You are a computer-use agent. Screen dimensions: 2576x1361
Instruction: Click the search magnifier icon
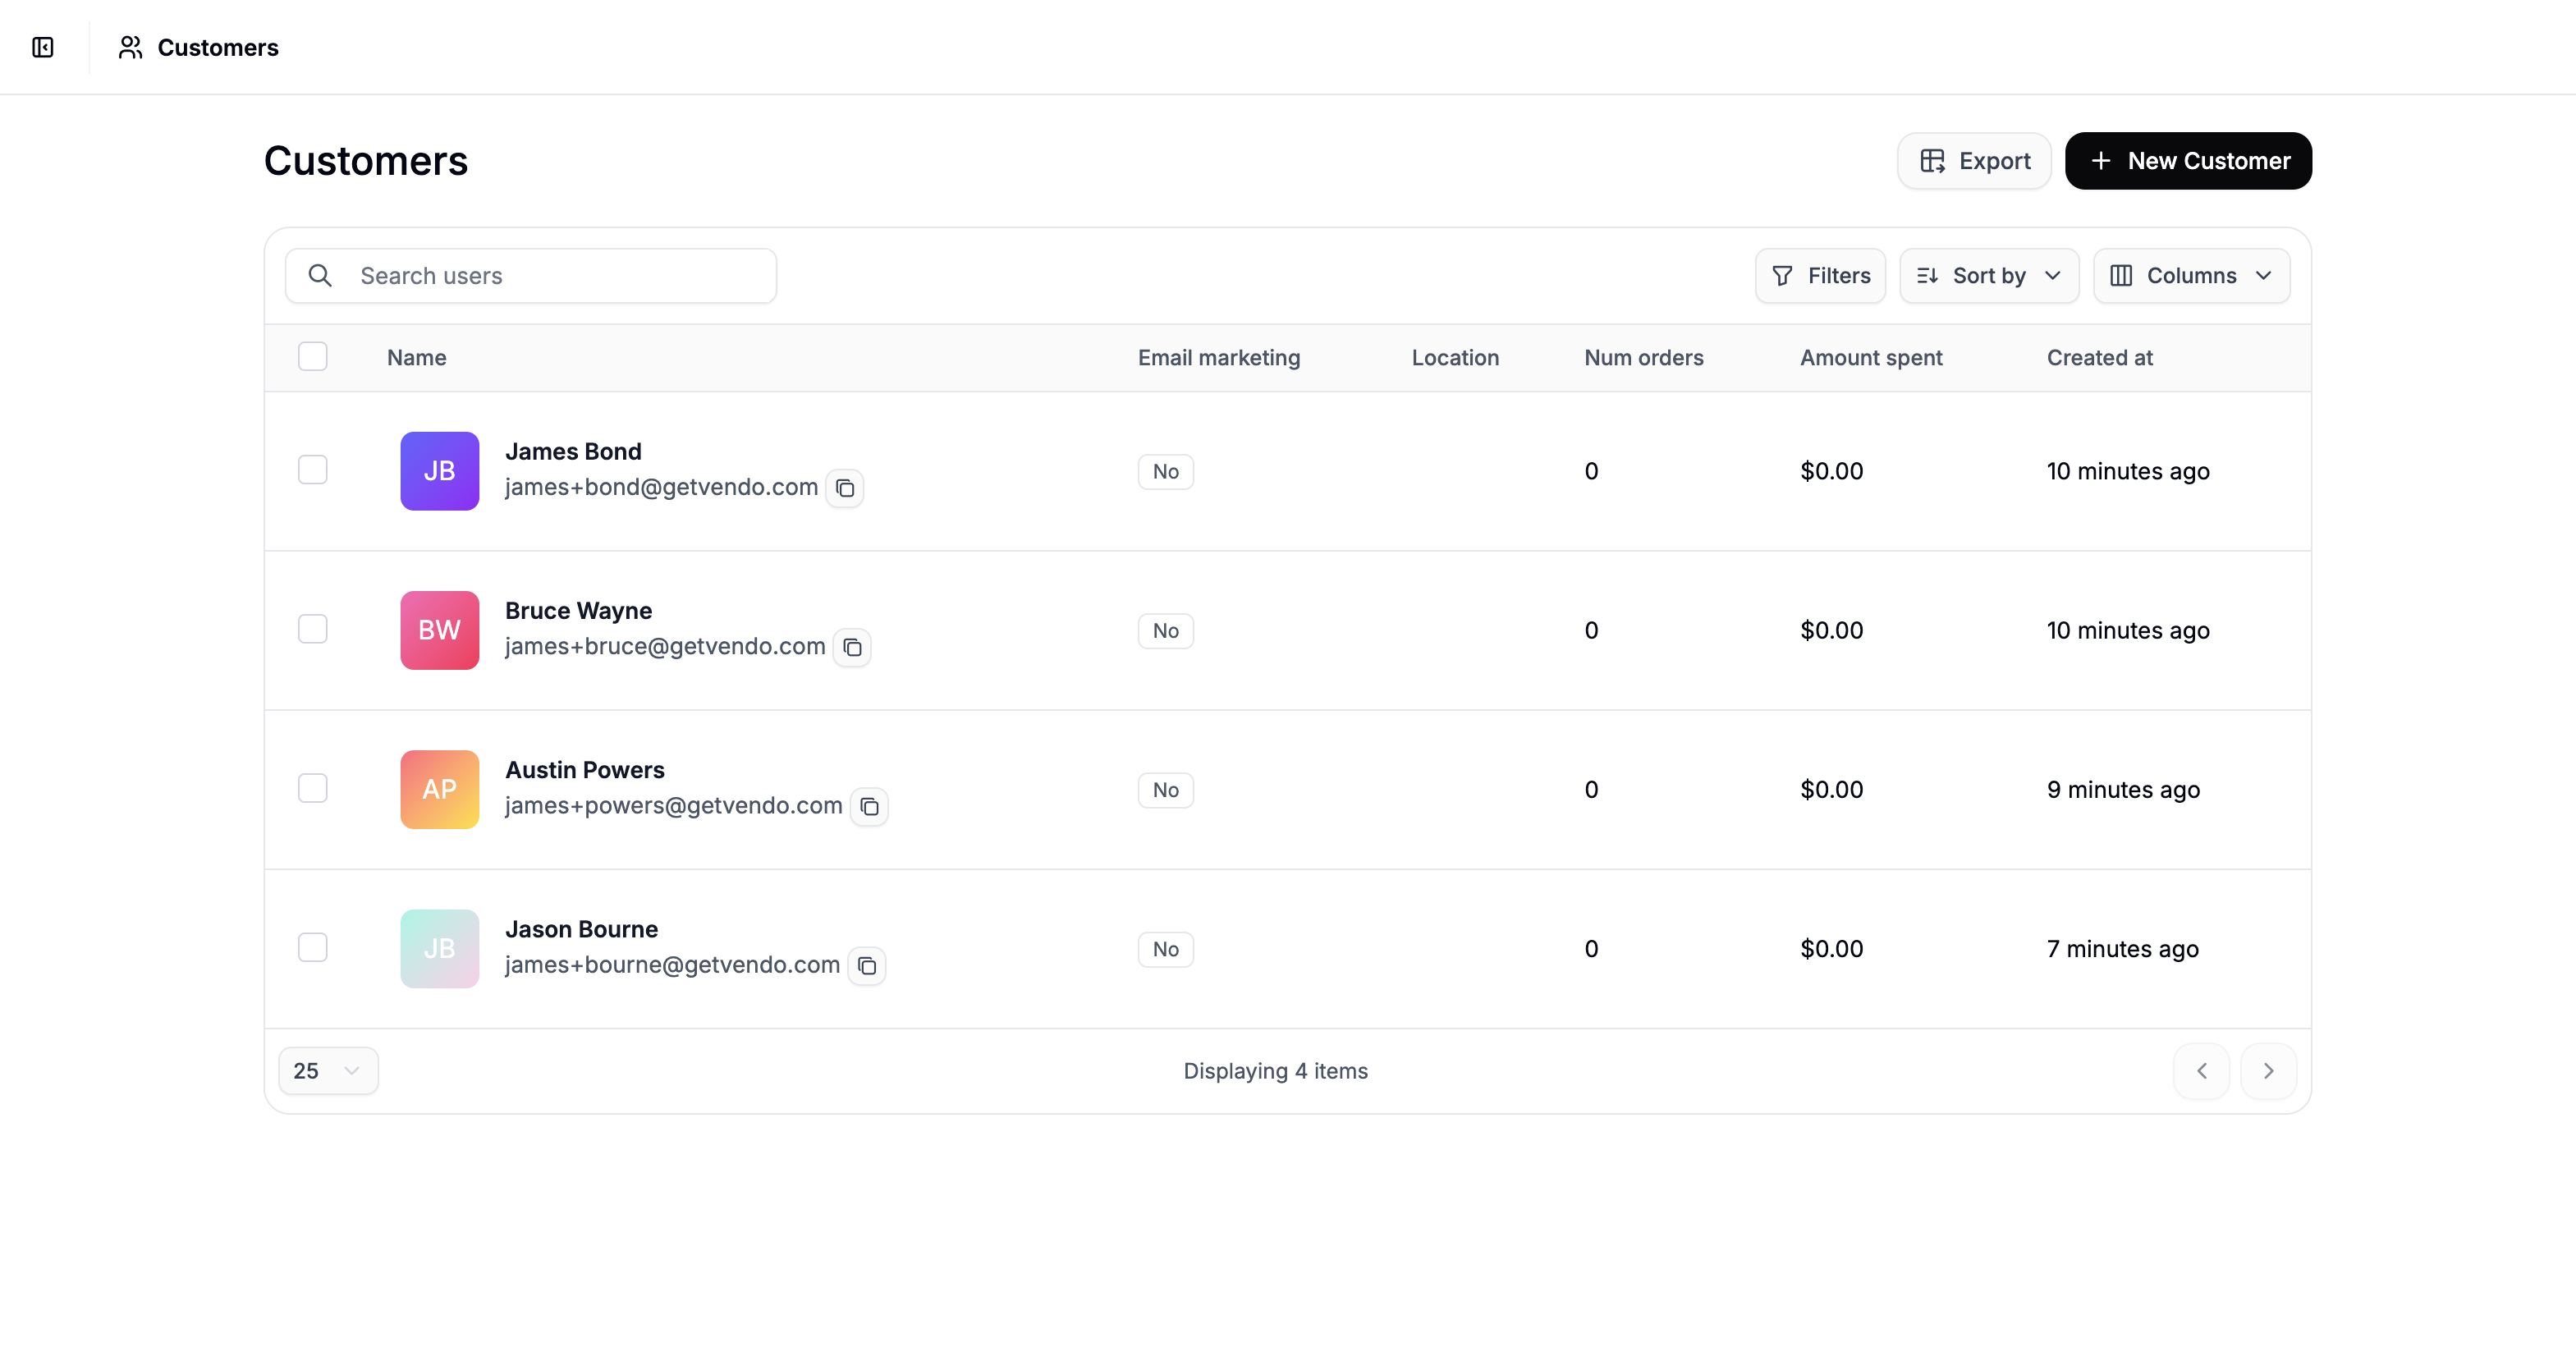(x=320, y=275)
